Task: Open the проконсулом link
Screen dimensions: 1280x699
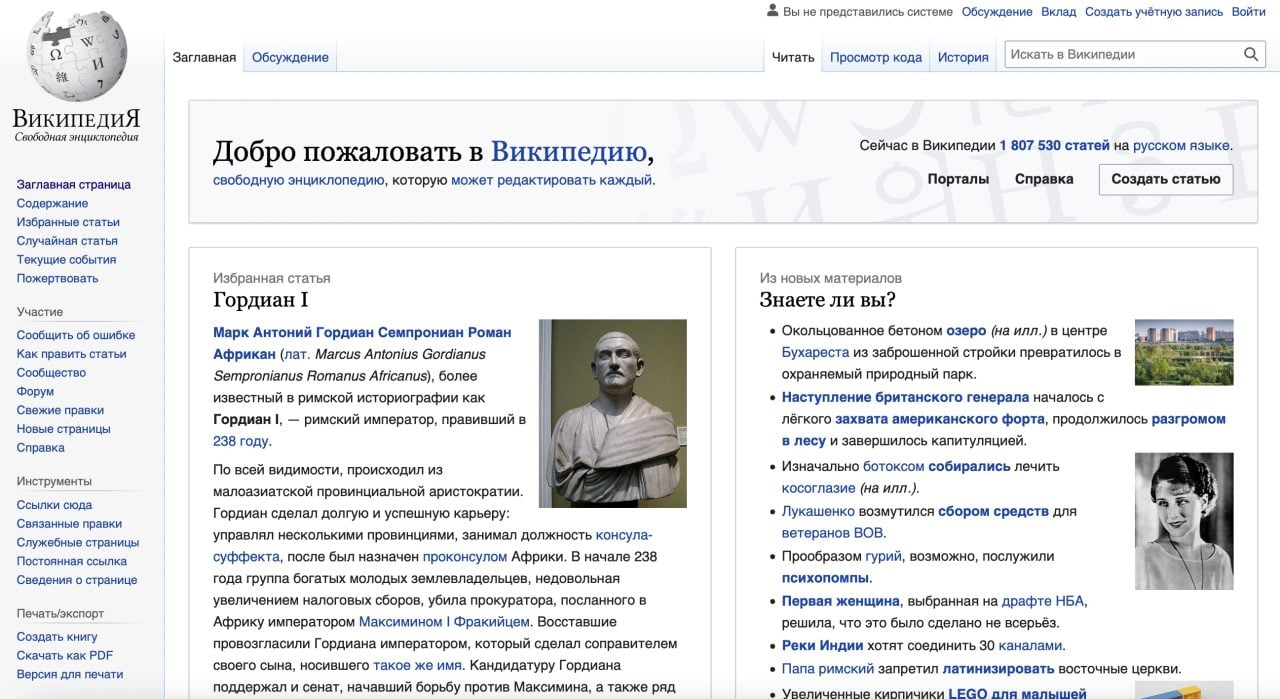Action: pyautogui.click(x=464, y=557)
